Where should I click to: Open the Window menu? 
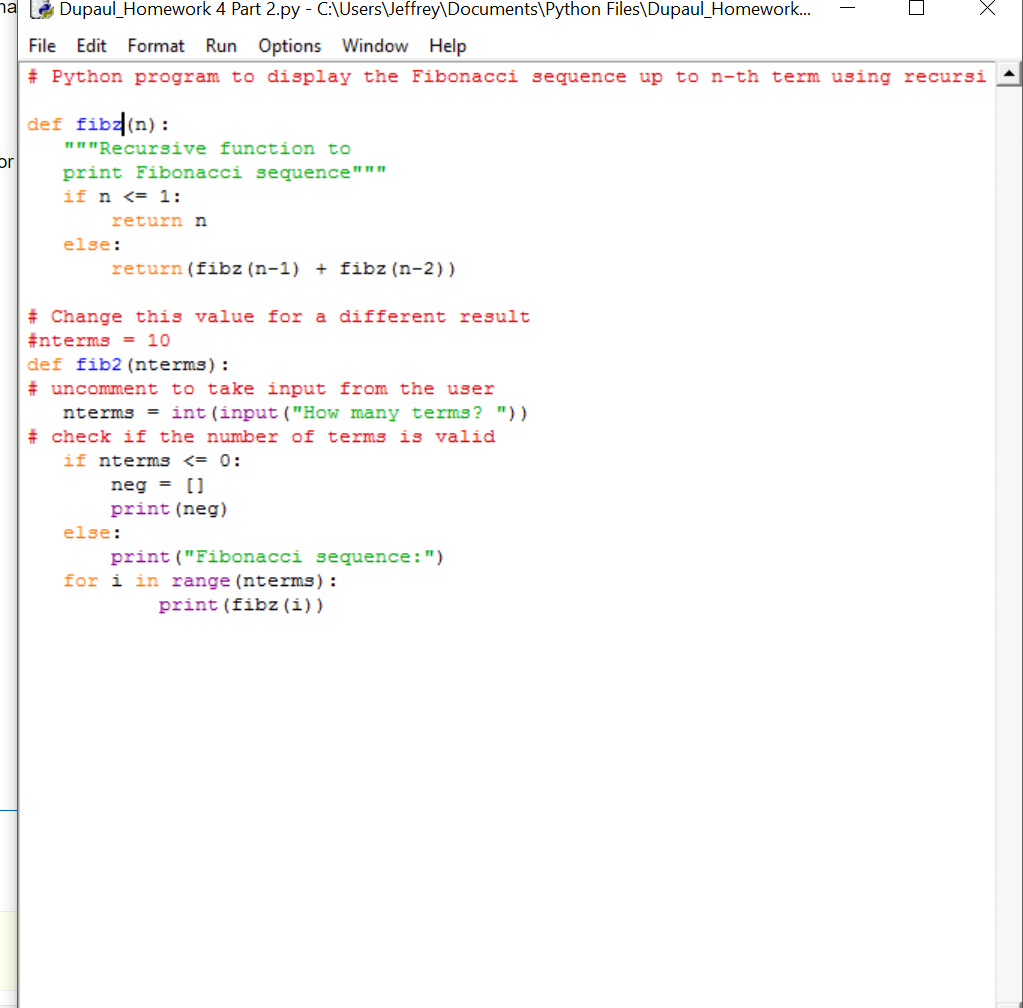coord(375,46)
